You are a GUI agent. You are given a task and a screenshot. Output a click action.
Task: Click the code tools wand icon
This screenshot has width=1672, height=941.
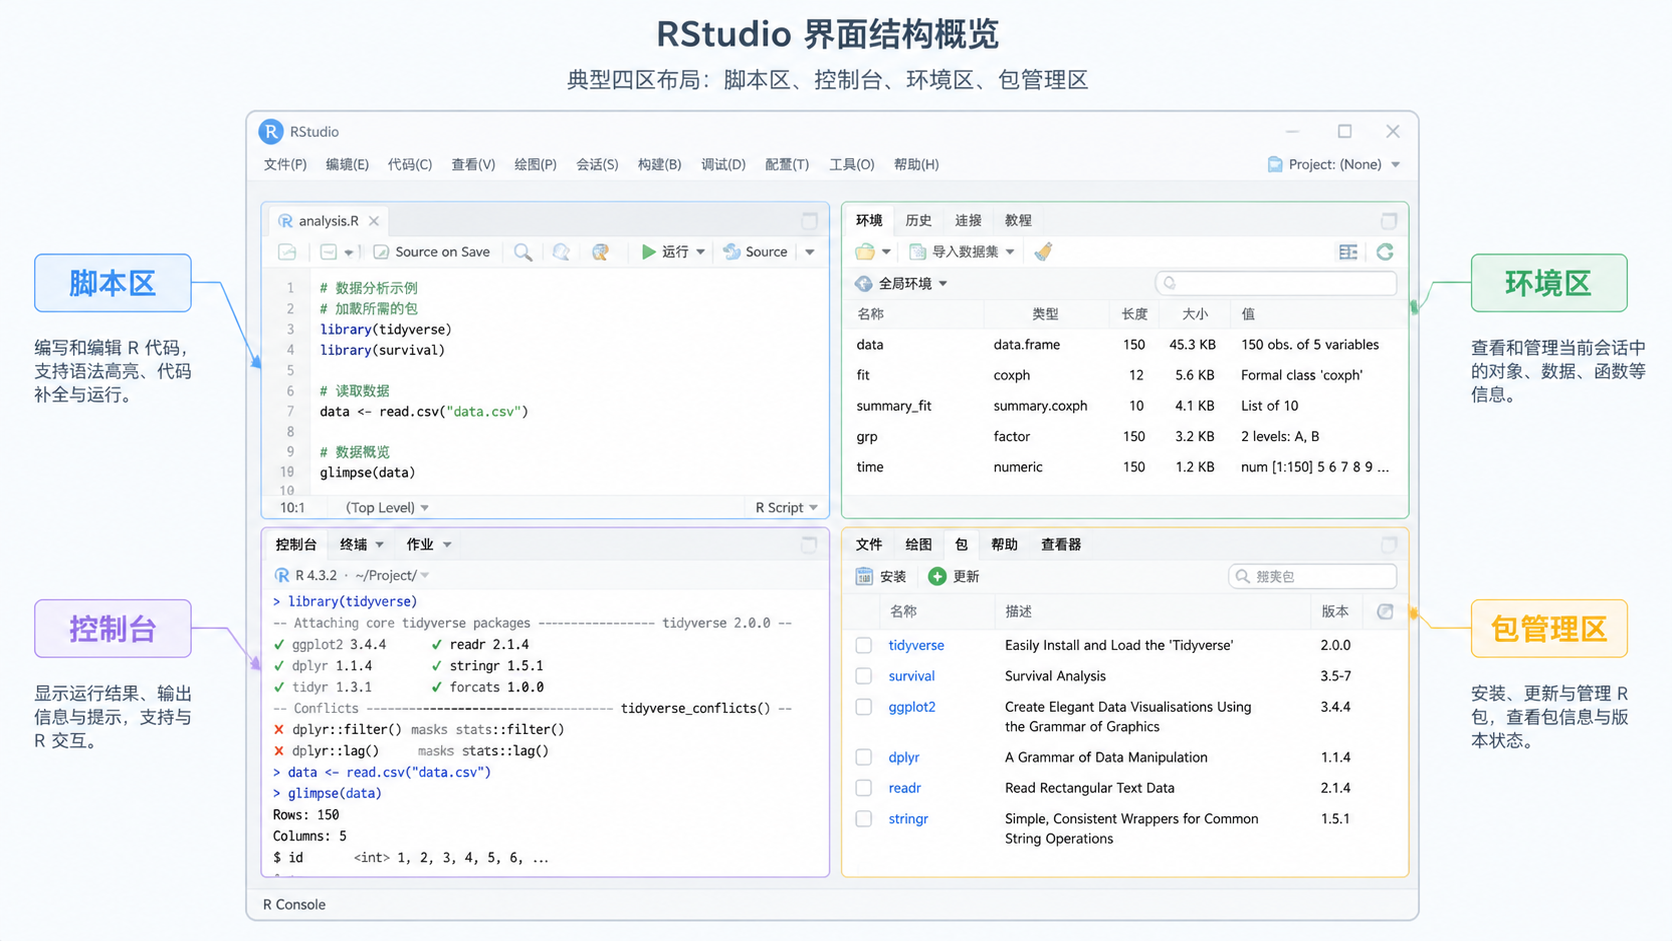click(x=561, y=252)
